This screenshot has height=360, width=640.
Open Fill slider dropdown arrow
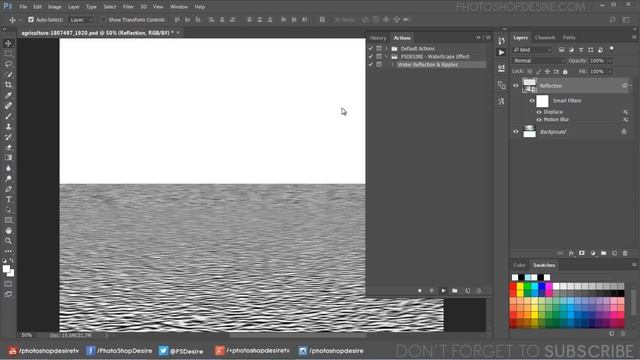point(610,71)
